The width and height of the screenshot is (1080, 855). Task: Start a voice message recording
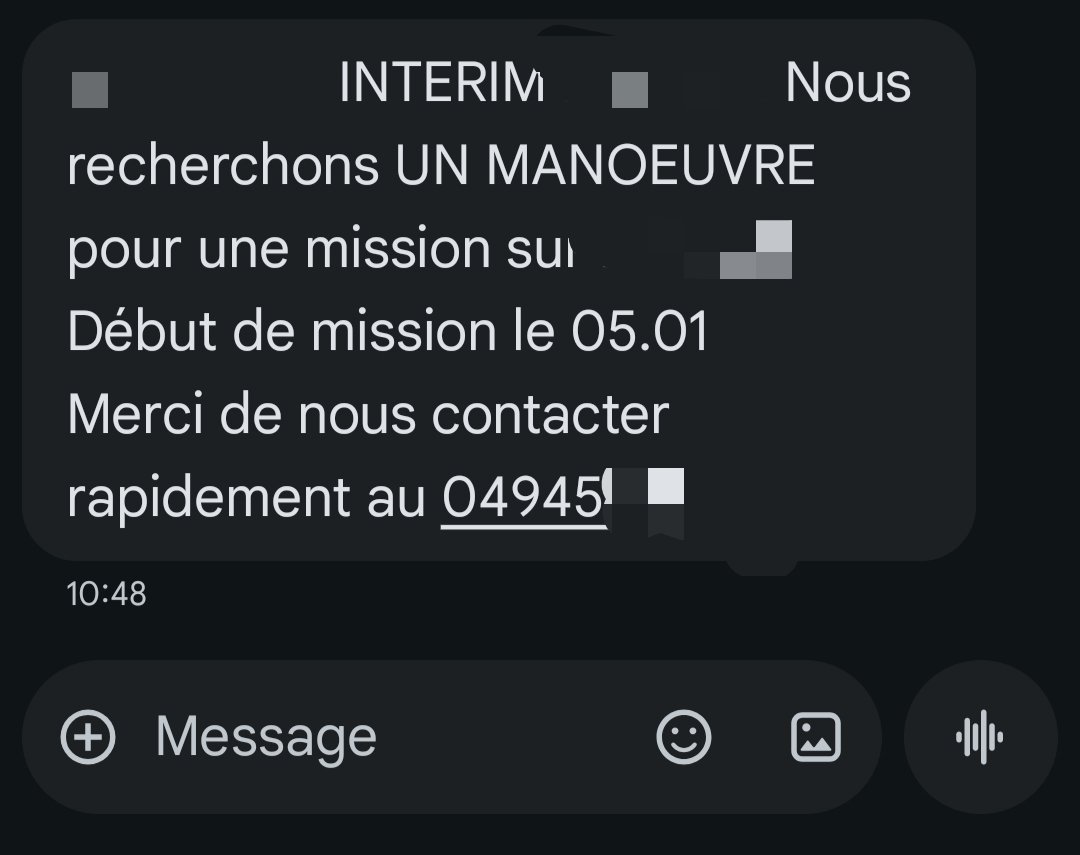click(x=980, y=738)
